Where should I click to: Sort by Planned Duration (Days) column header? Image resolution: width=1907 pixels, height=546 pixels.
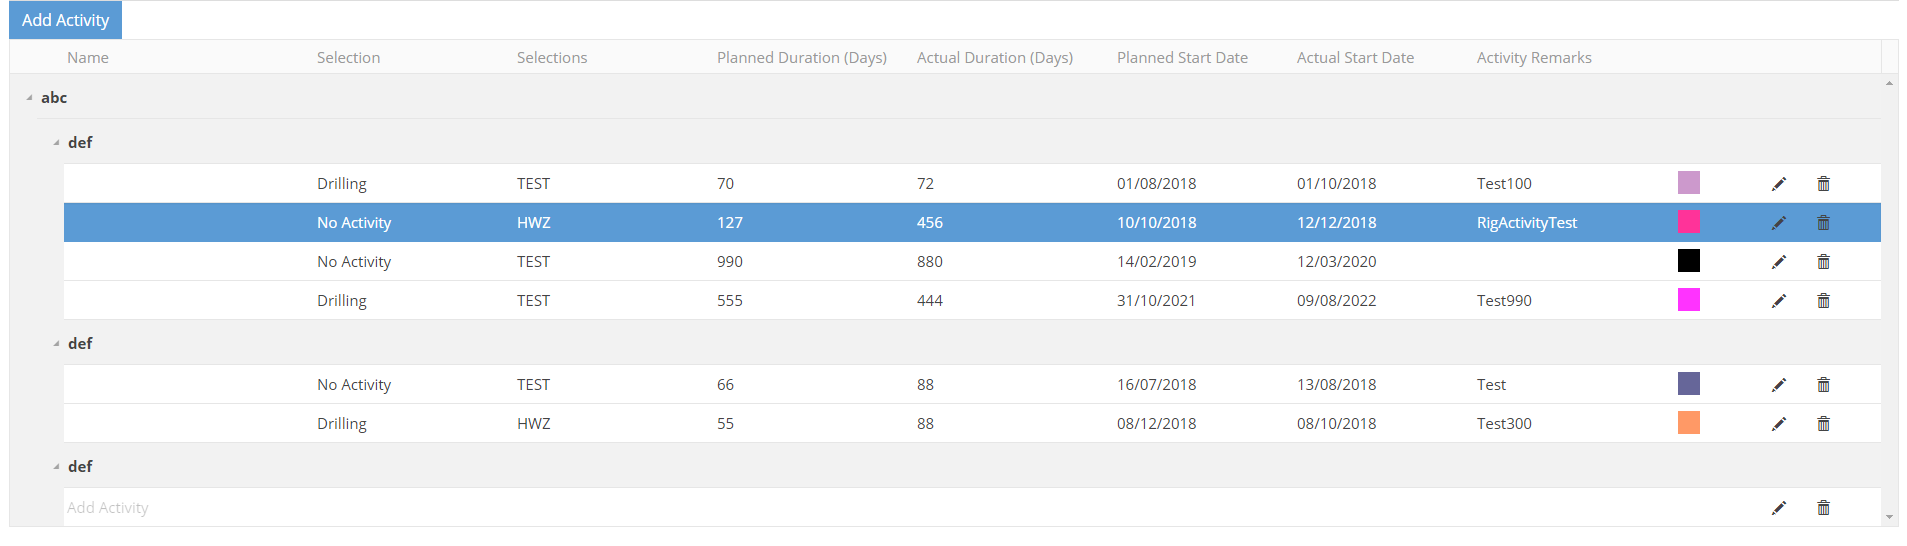(x=801, y=58)
